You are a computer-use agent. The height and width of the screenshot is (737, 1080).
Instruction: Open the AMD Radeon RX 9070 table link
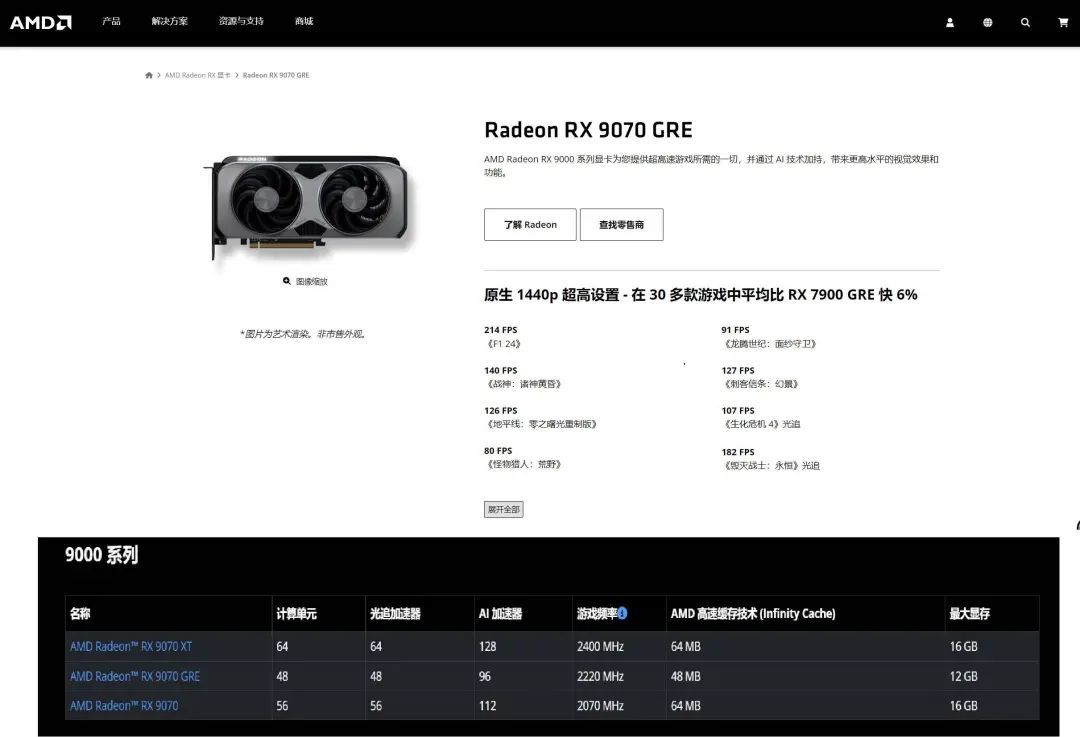tap(124, 706)
